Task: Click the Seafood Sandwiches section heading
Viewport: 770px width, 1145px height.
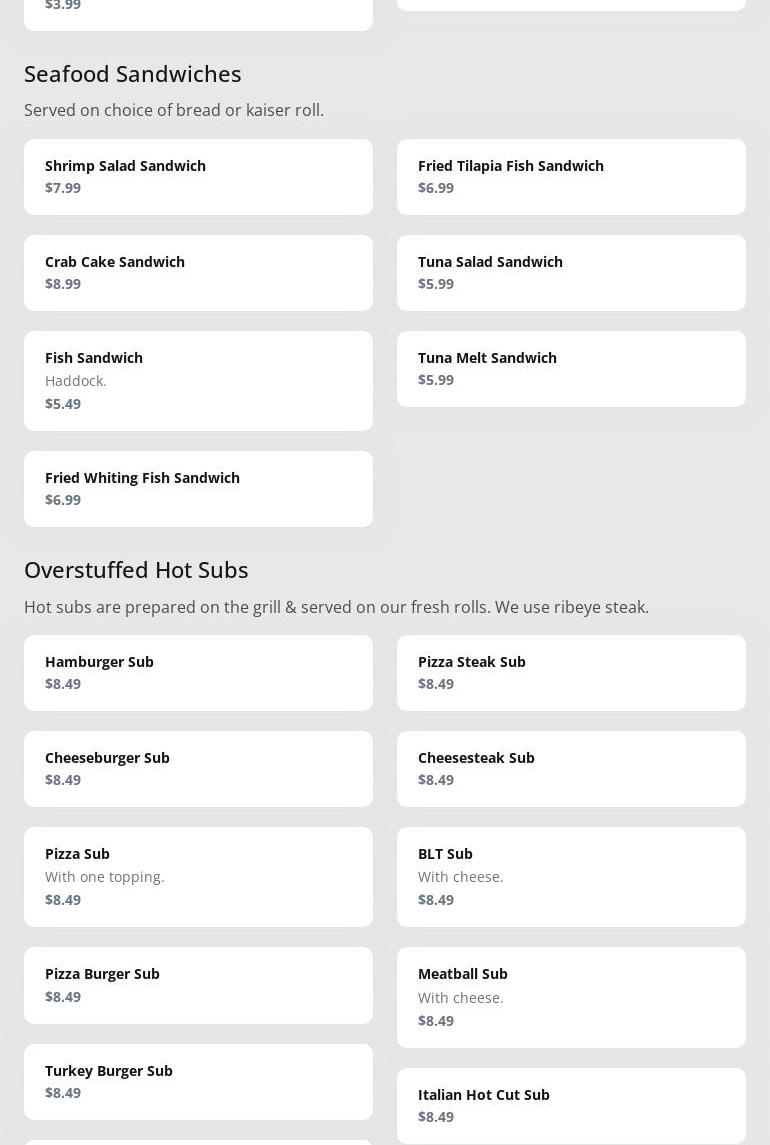Action: (x=133, y=73)
